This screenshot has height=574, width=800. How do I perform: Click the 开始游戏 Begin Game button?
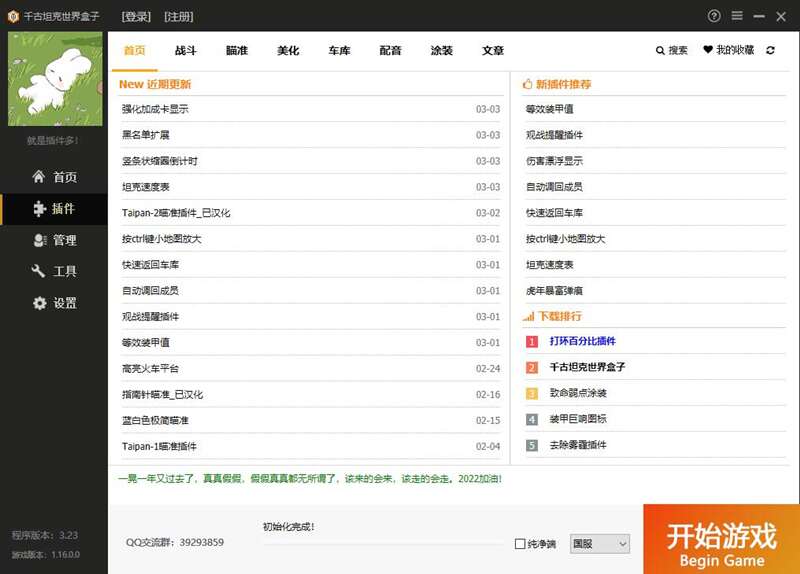(x=721, y=539)
